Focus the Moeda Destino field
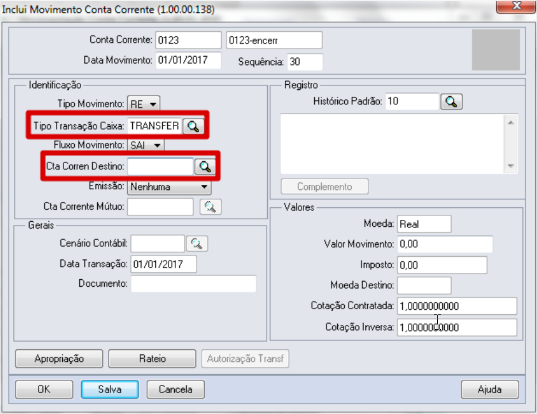 [x=424, y=285]
